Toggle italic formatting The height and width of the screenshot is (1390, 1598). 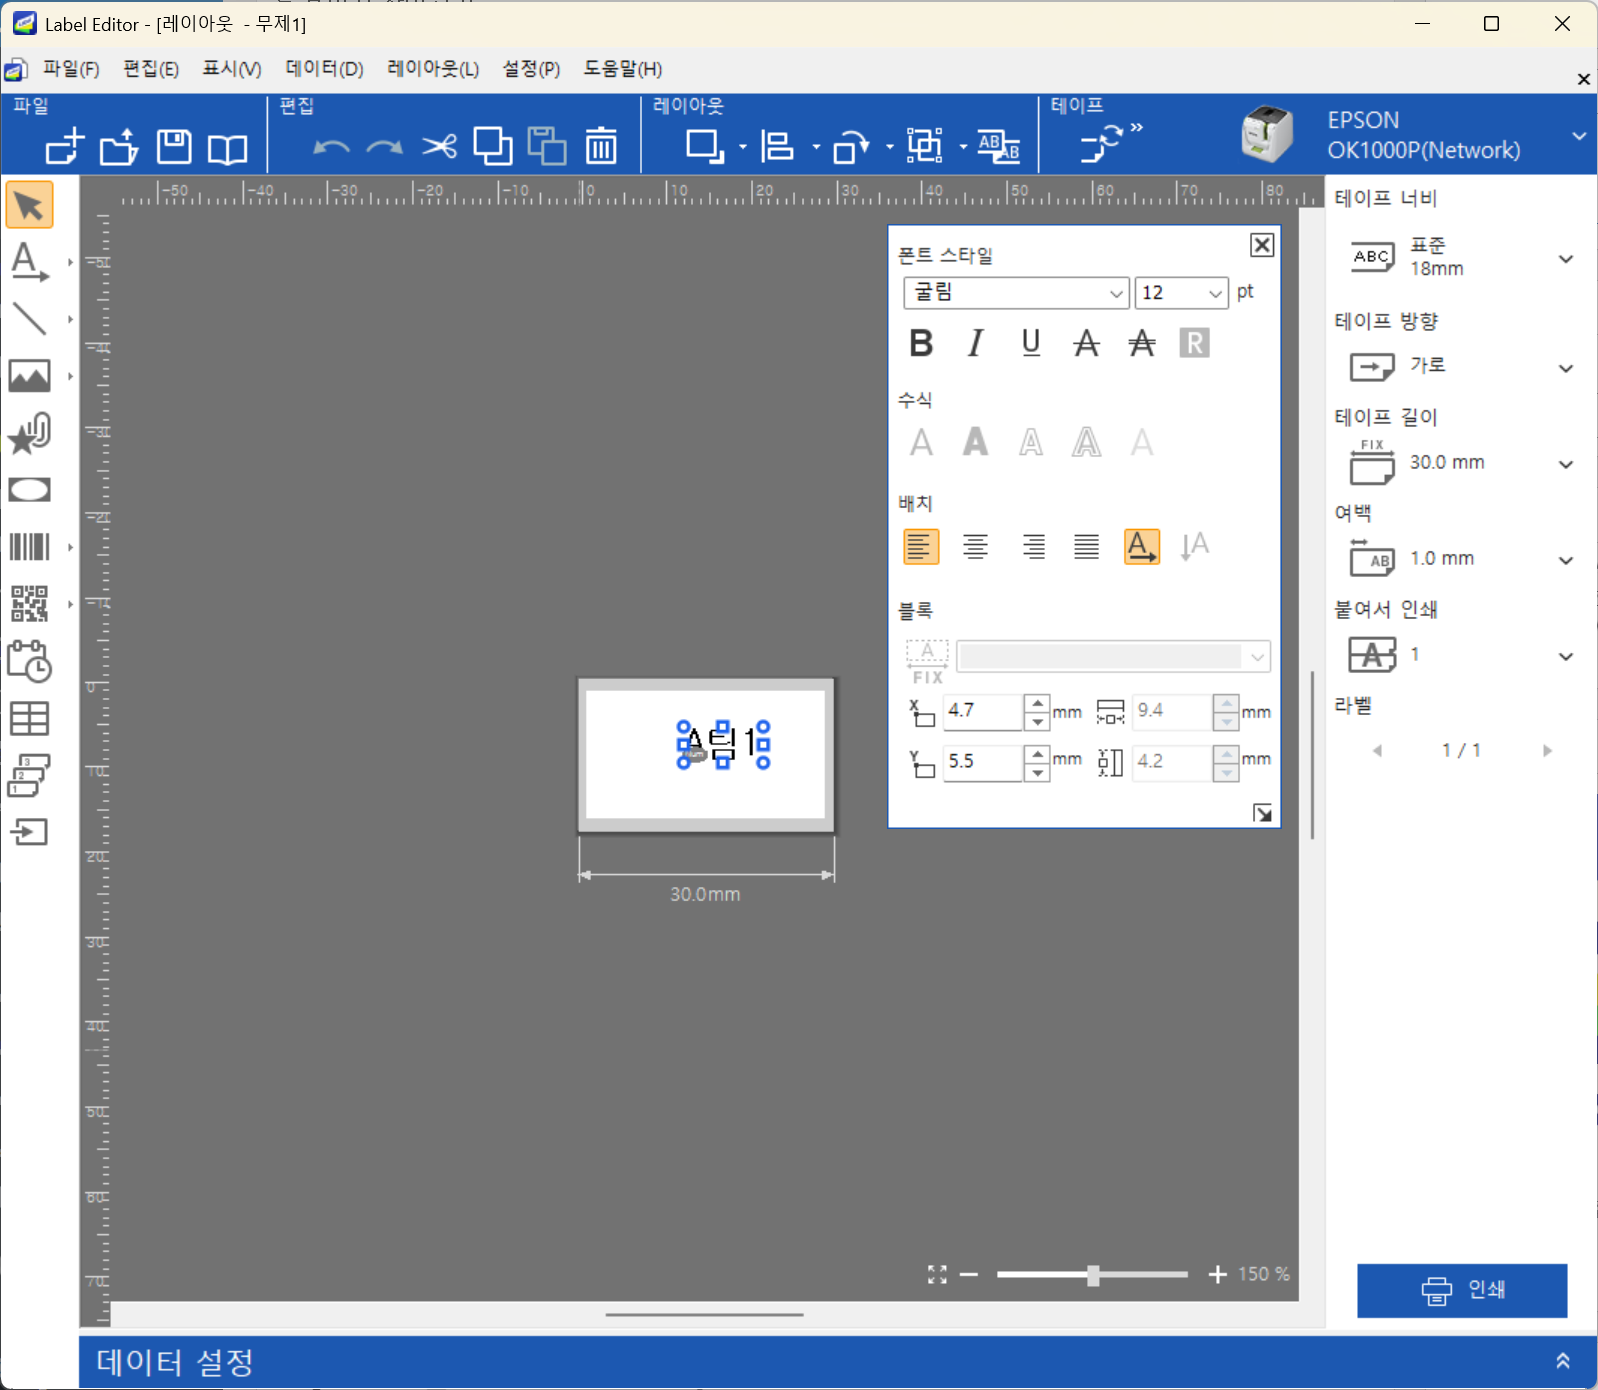tap(976, 343)
